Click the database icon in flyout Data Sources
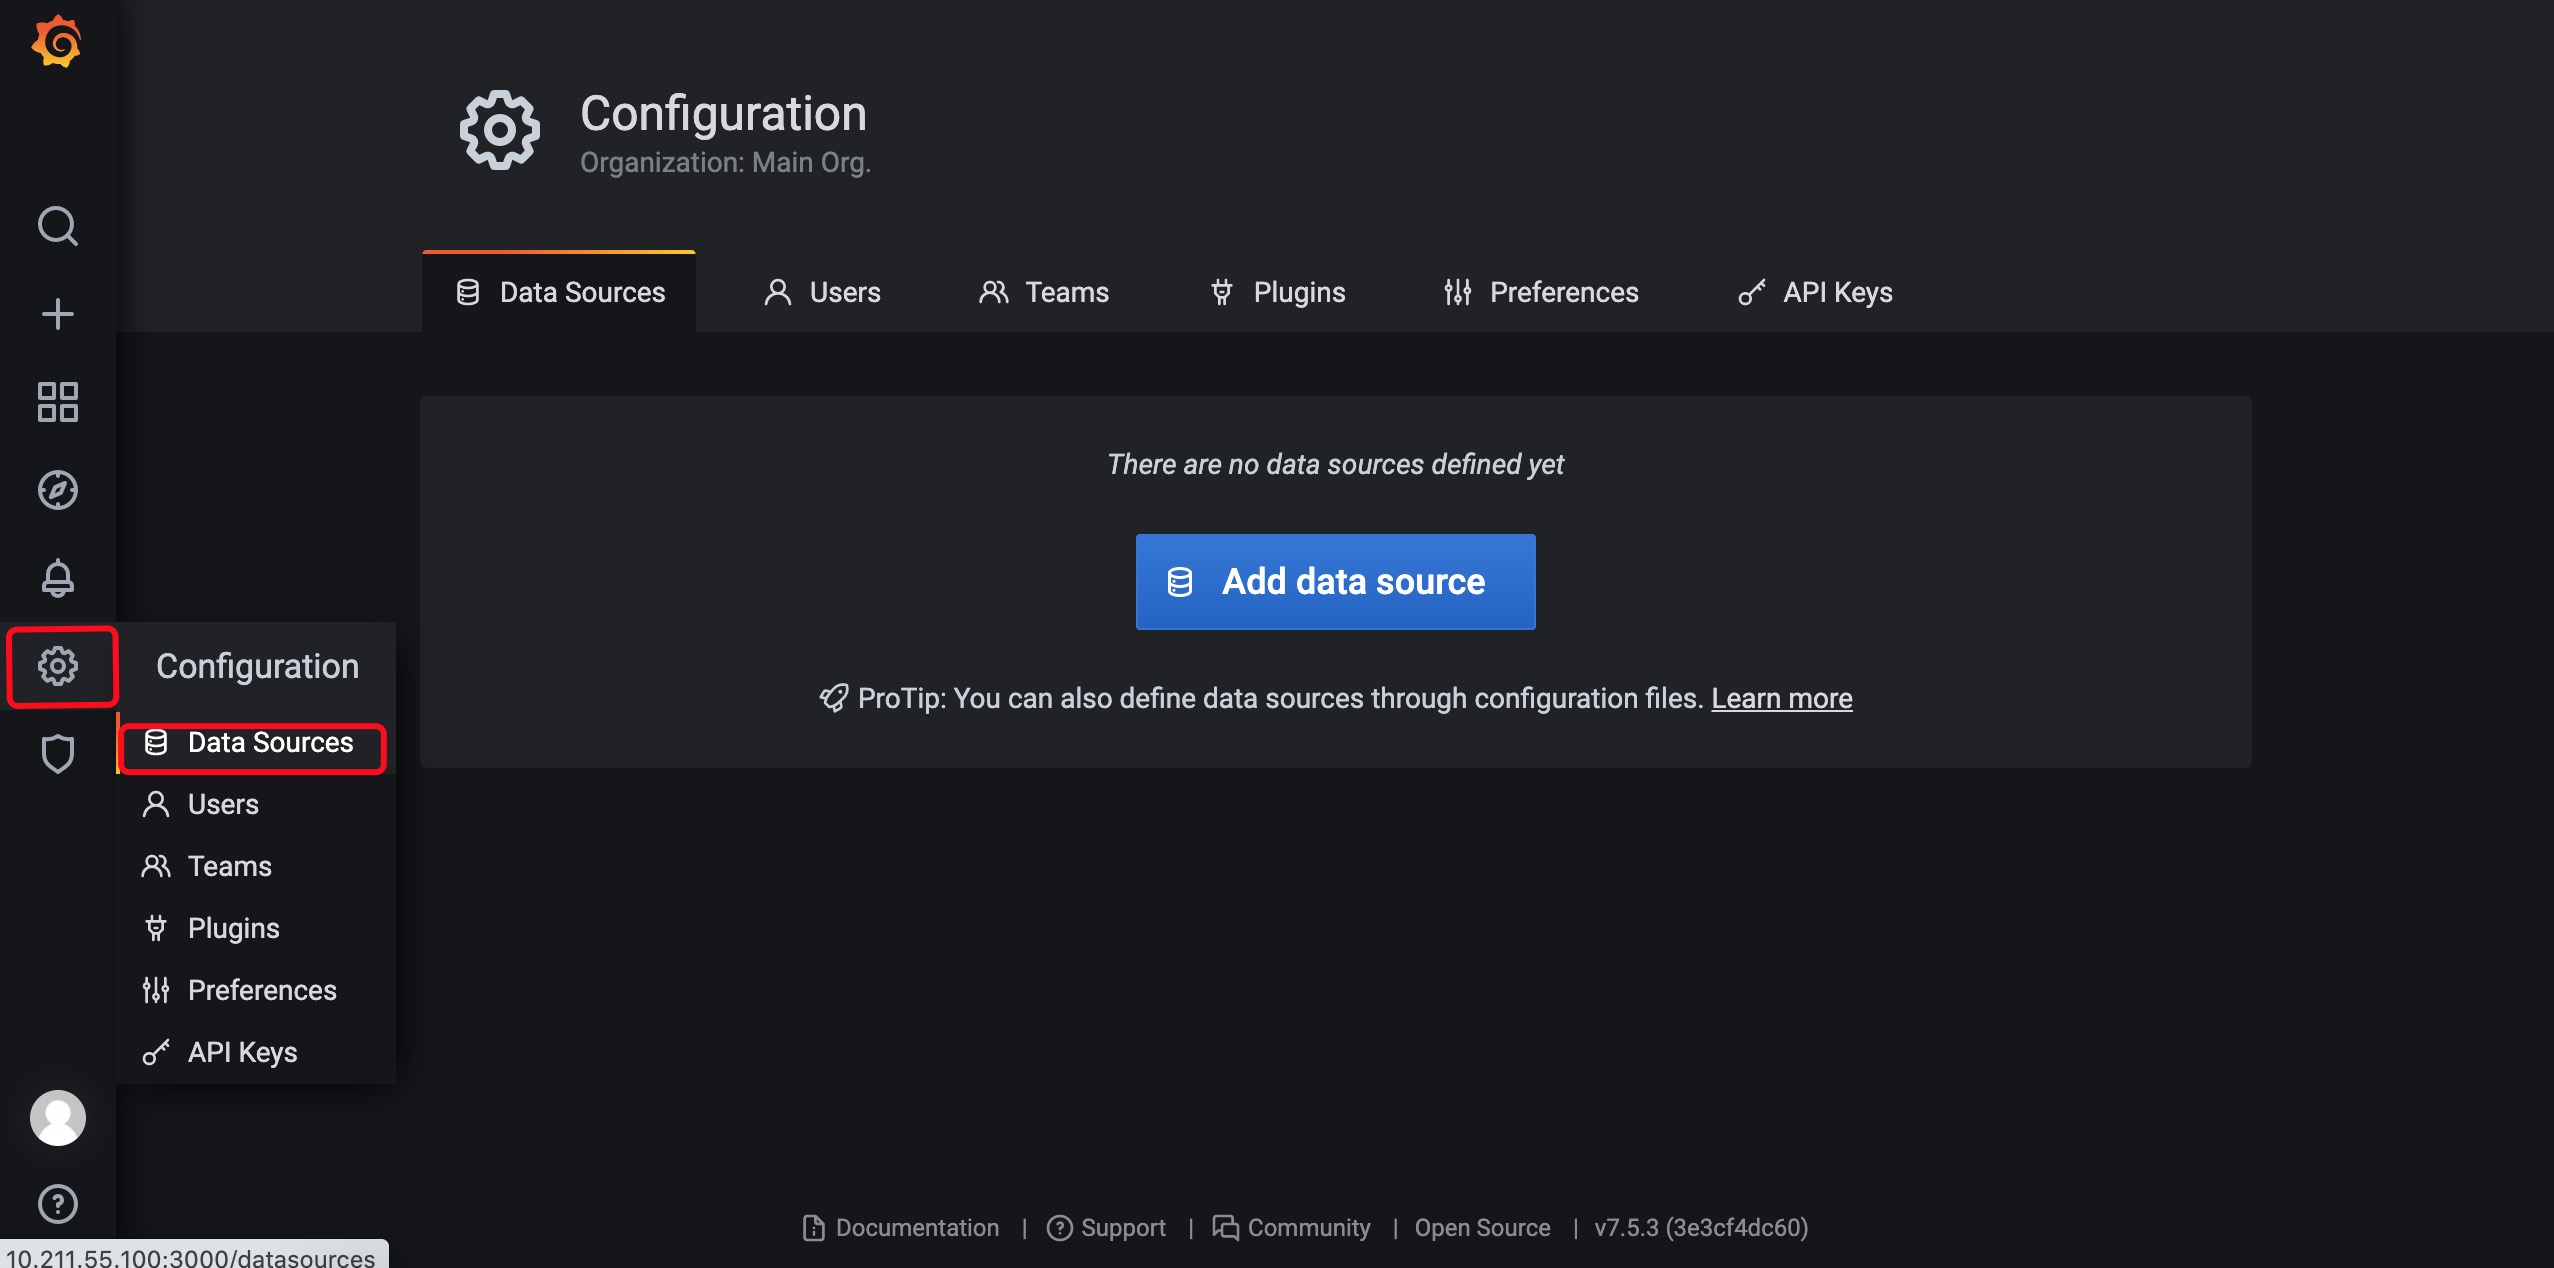This screenshot has width=2554, height=1268. (155, 742)
